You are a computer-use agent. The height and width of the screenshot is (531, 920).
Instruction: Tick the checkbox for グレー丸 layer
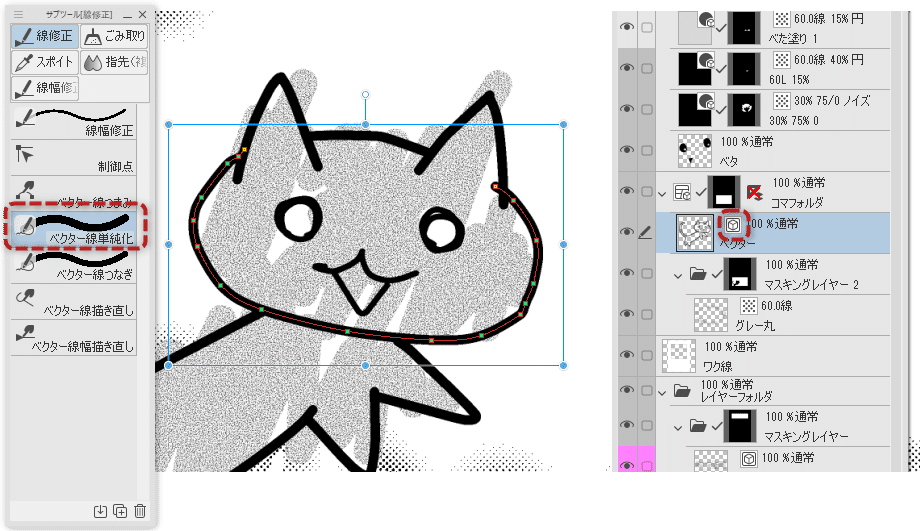click(647, 314)
